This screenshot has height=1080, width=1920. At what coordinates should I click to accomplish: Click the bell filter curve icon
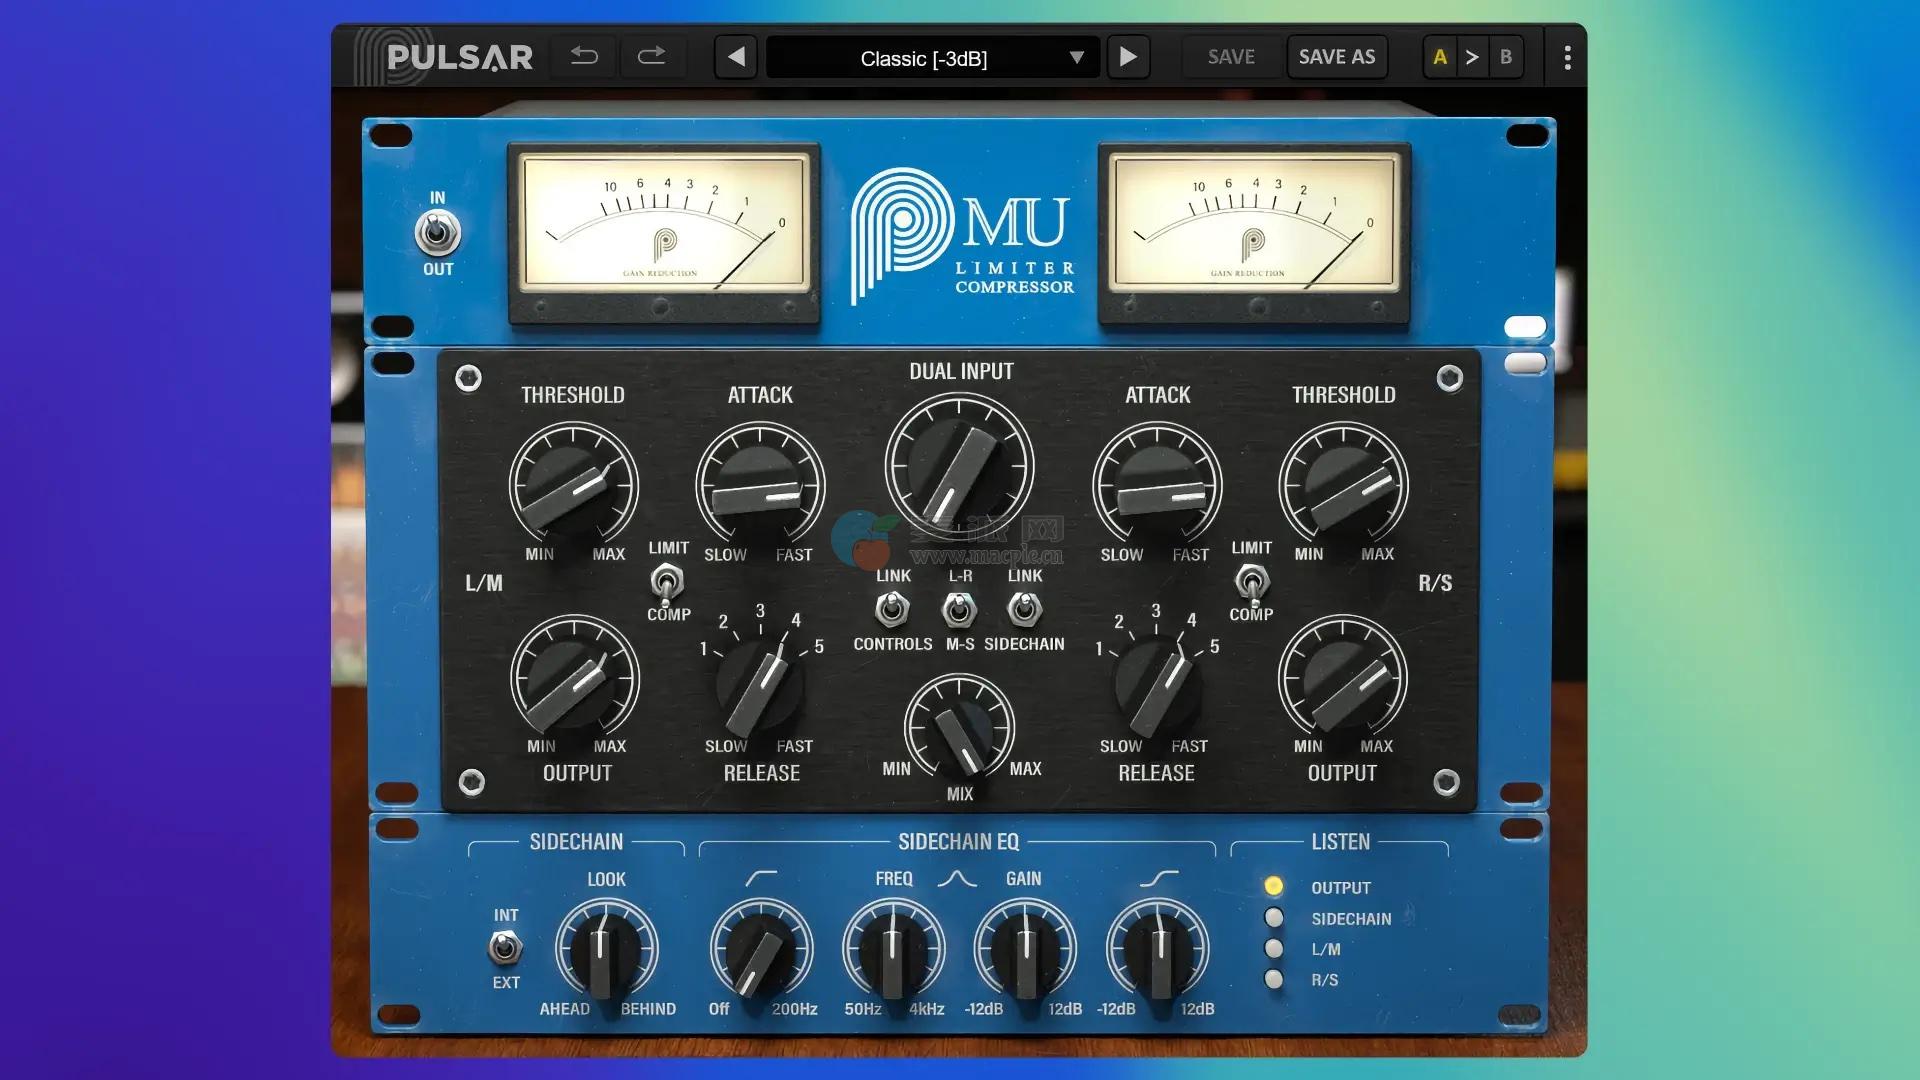point(957,878)
